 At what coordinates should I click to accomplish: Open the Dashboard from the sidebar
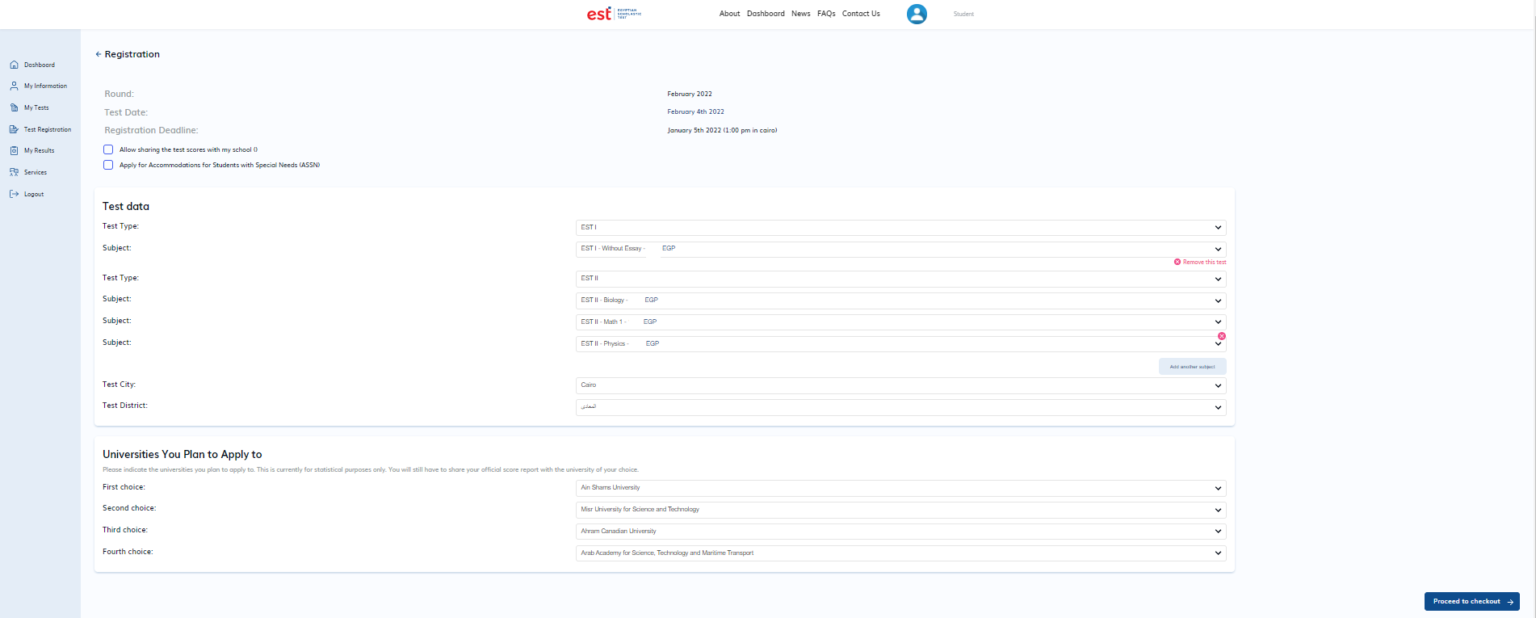click(38, 64)
